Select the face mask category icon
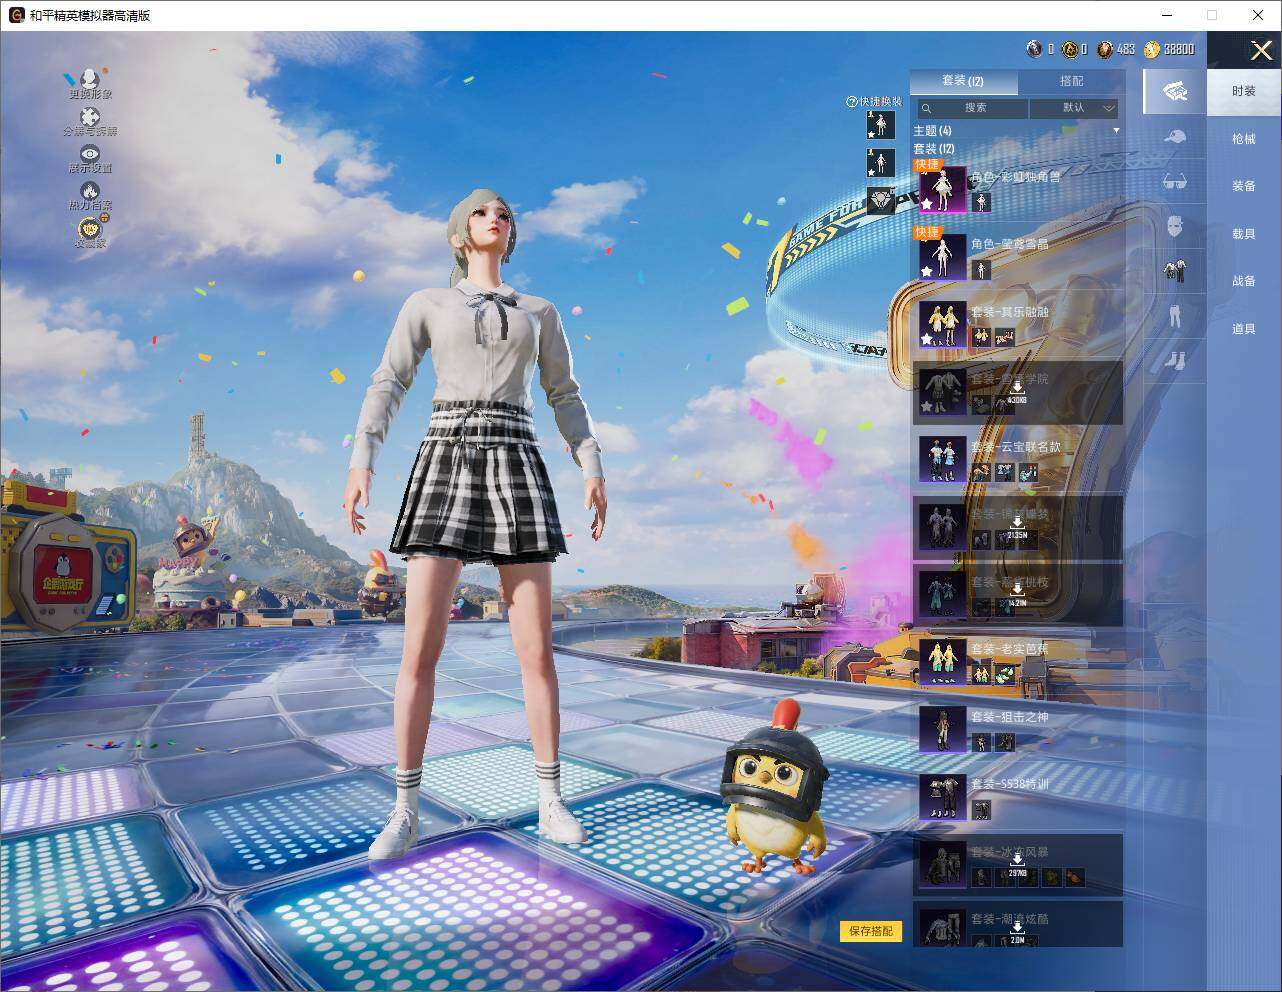Screen dimensions: 1282x992 pos(1175,227)
